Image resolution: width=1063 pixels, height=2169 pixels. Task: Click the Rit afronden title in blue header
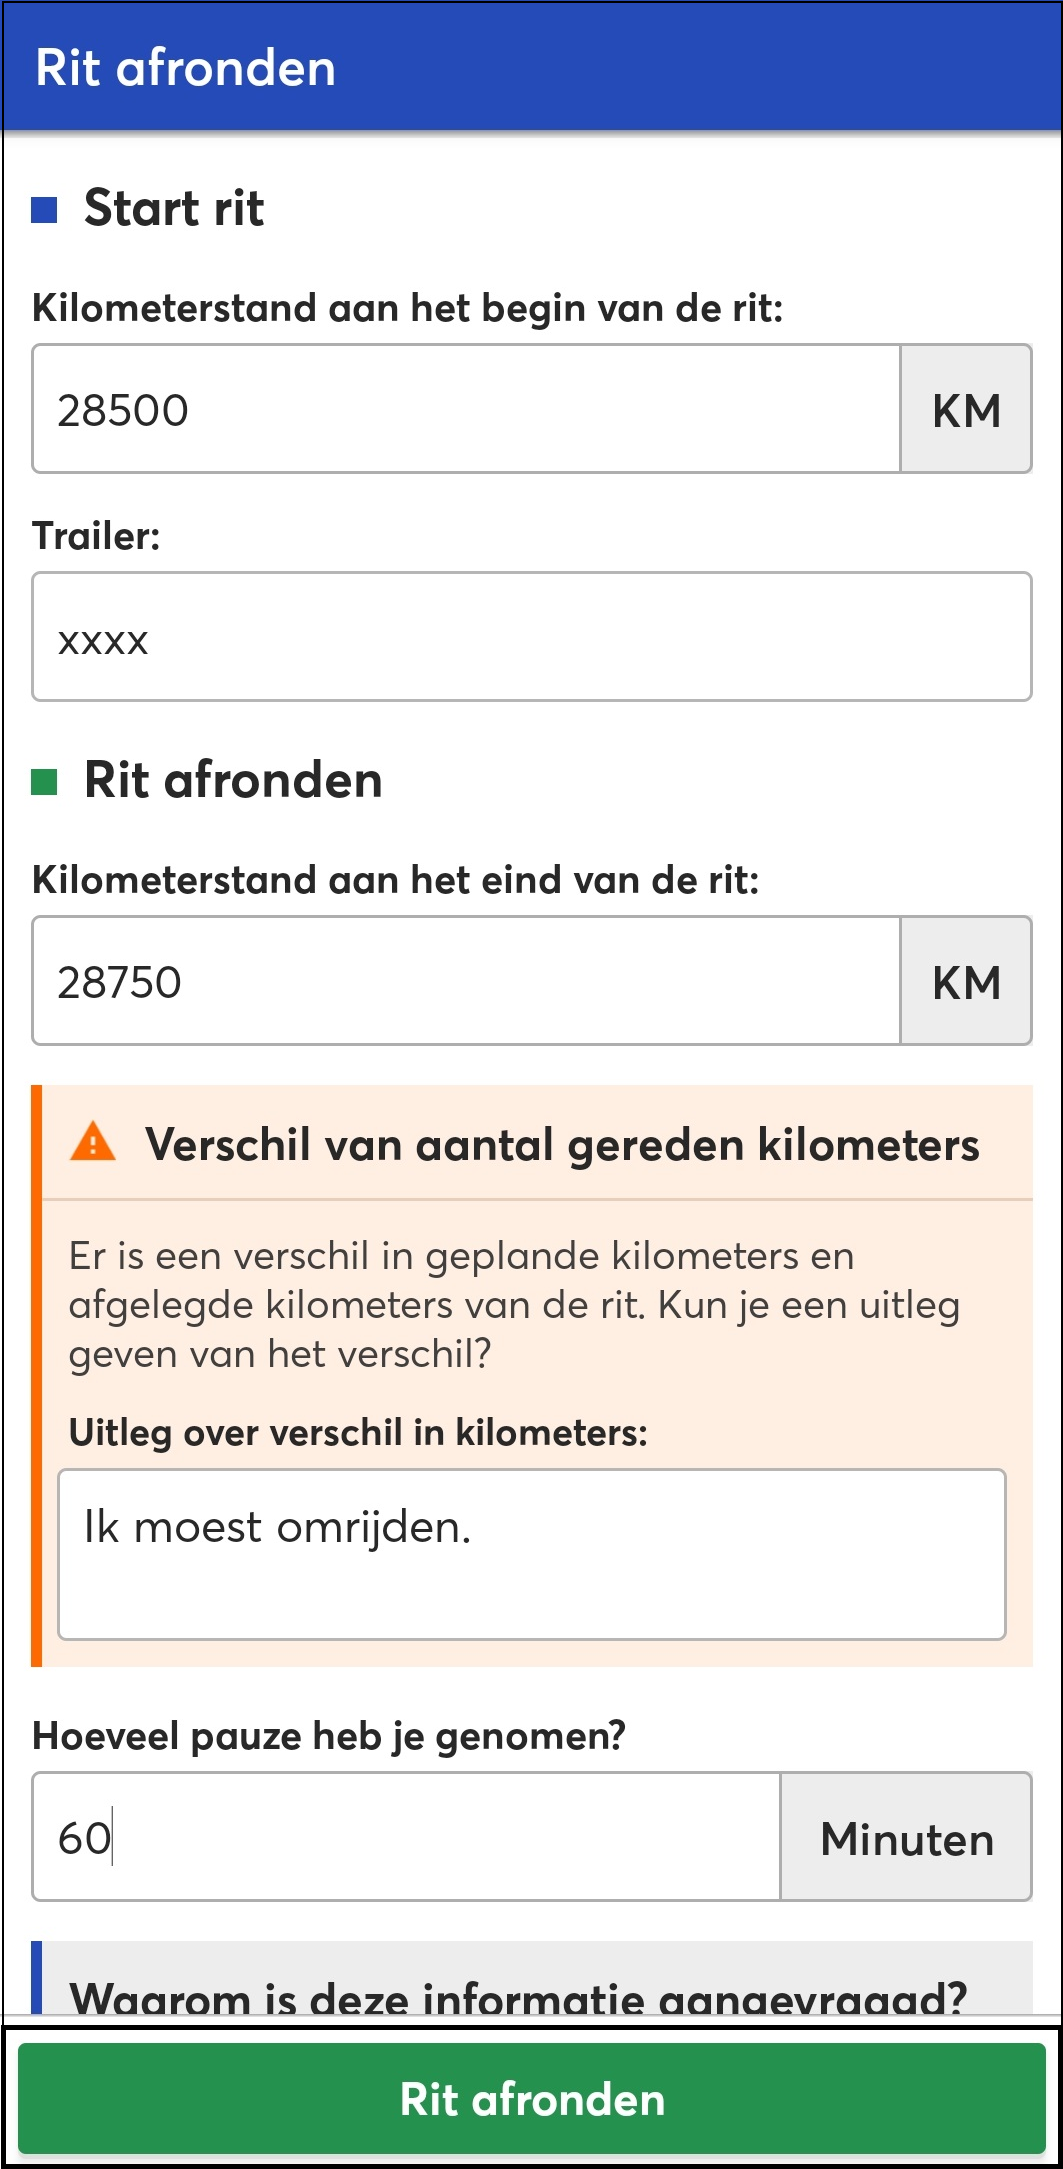click(186, 68)
